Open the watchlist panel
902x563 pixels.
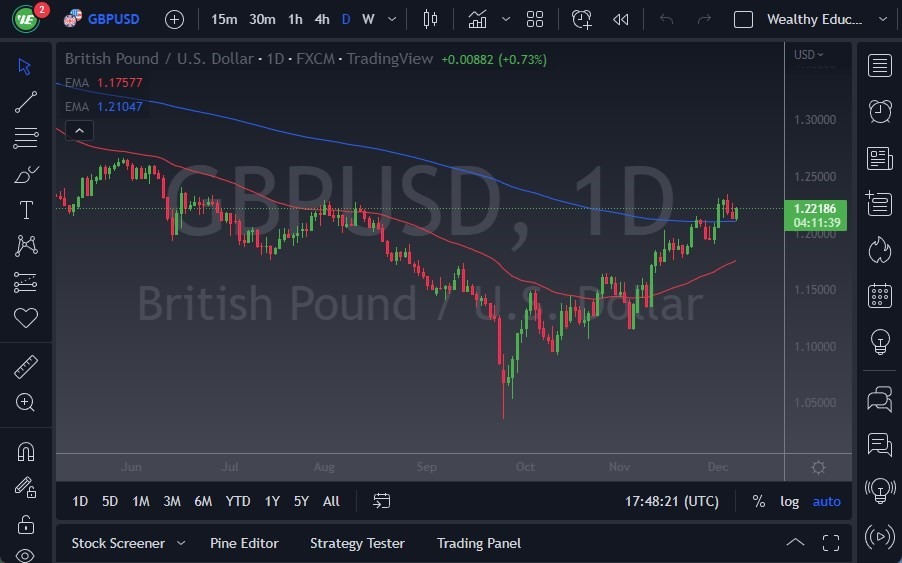coord(880,66)
